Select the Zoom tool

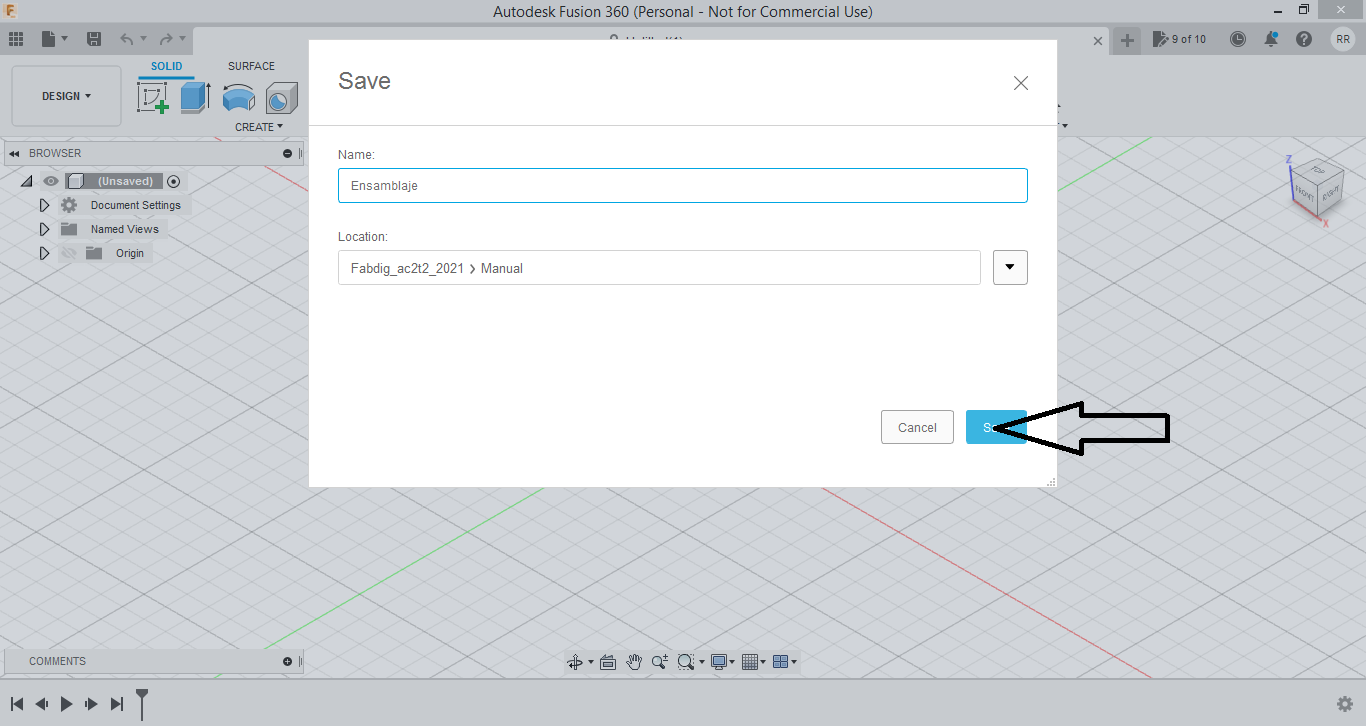point(660,662)
